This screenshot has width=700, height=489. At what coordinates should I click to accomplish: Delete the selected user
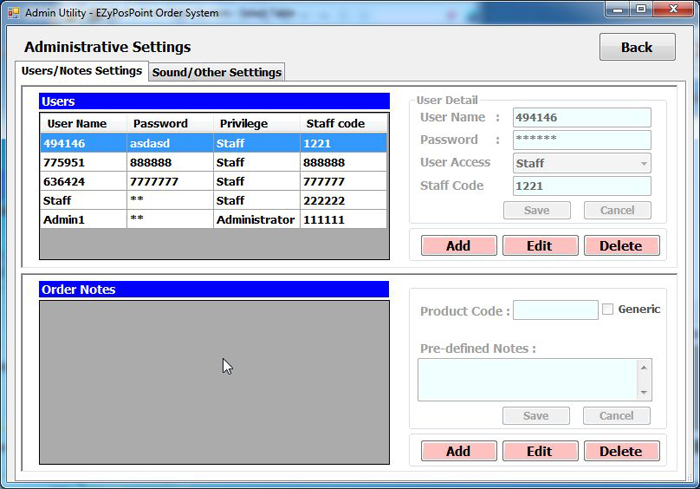(621, 246)
